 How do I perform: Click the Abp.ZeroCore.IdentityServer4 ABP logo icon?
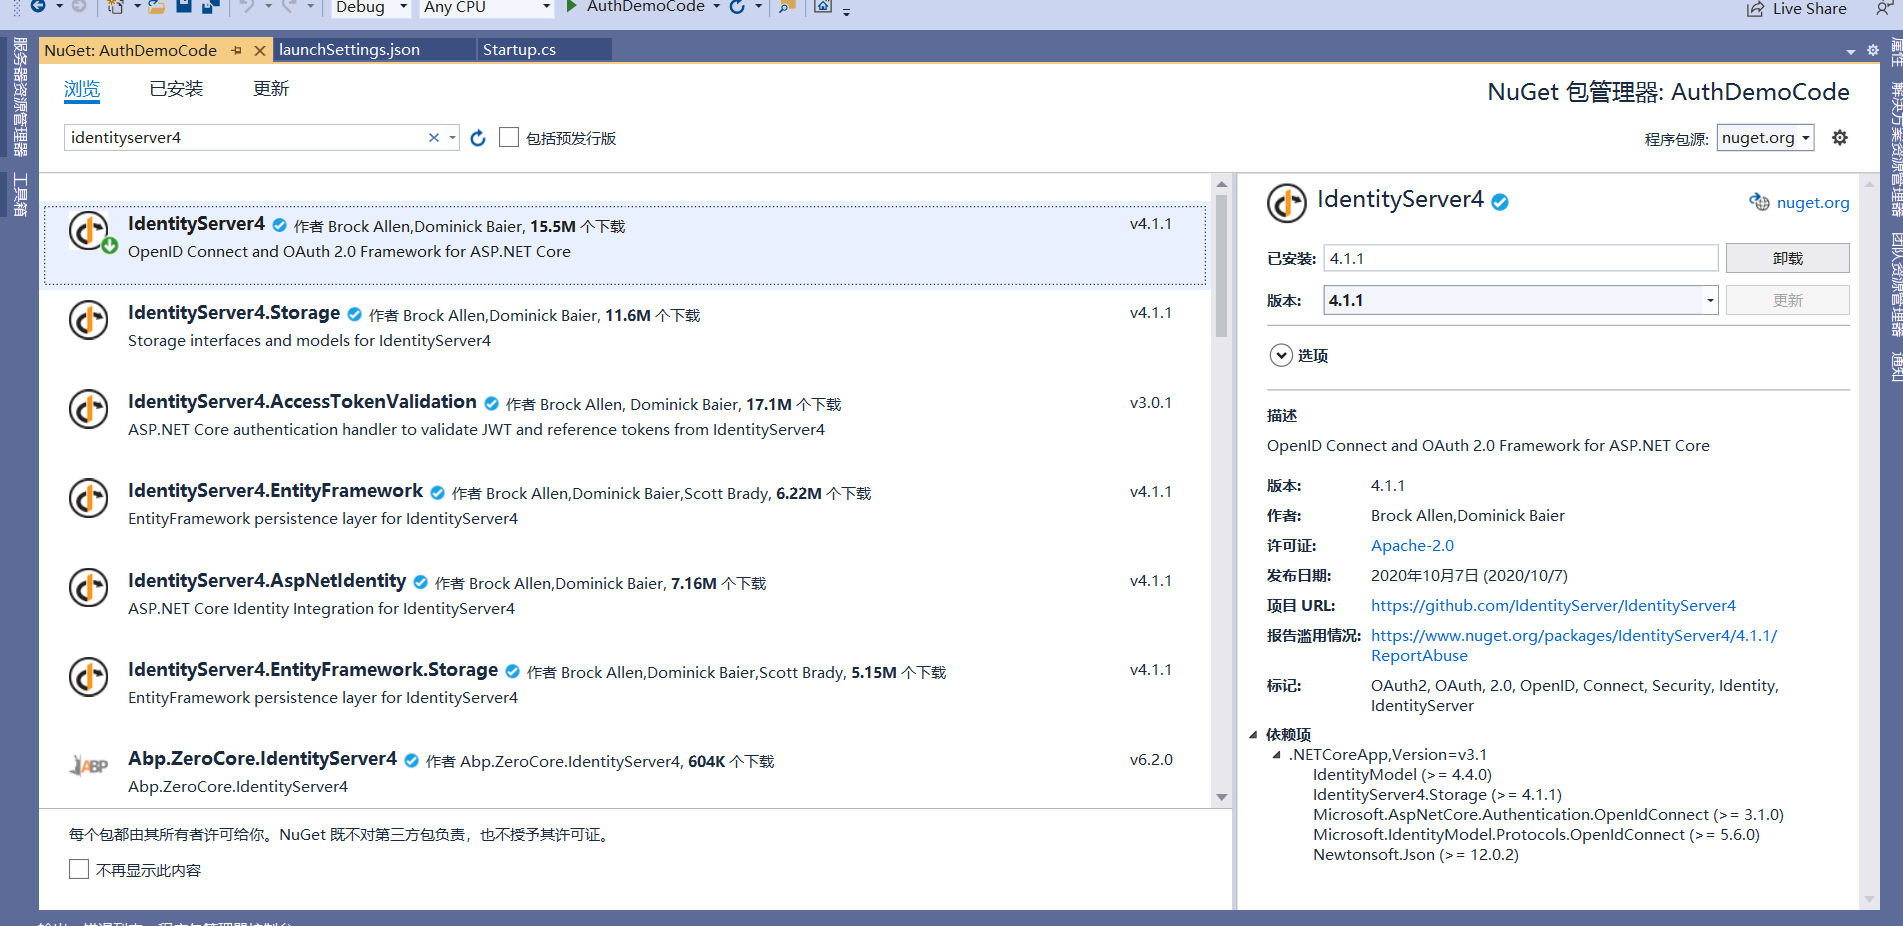(x=89, y=766)
